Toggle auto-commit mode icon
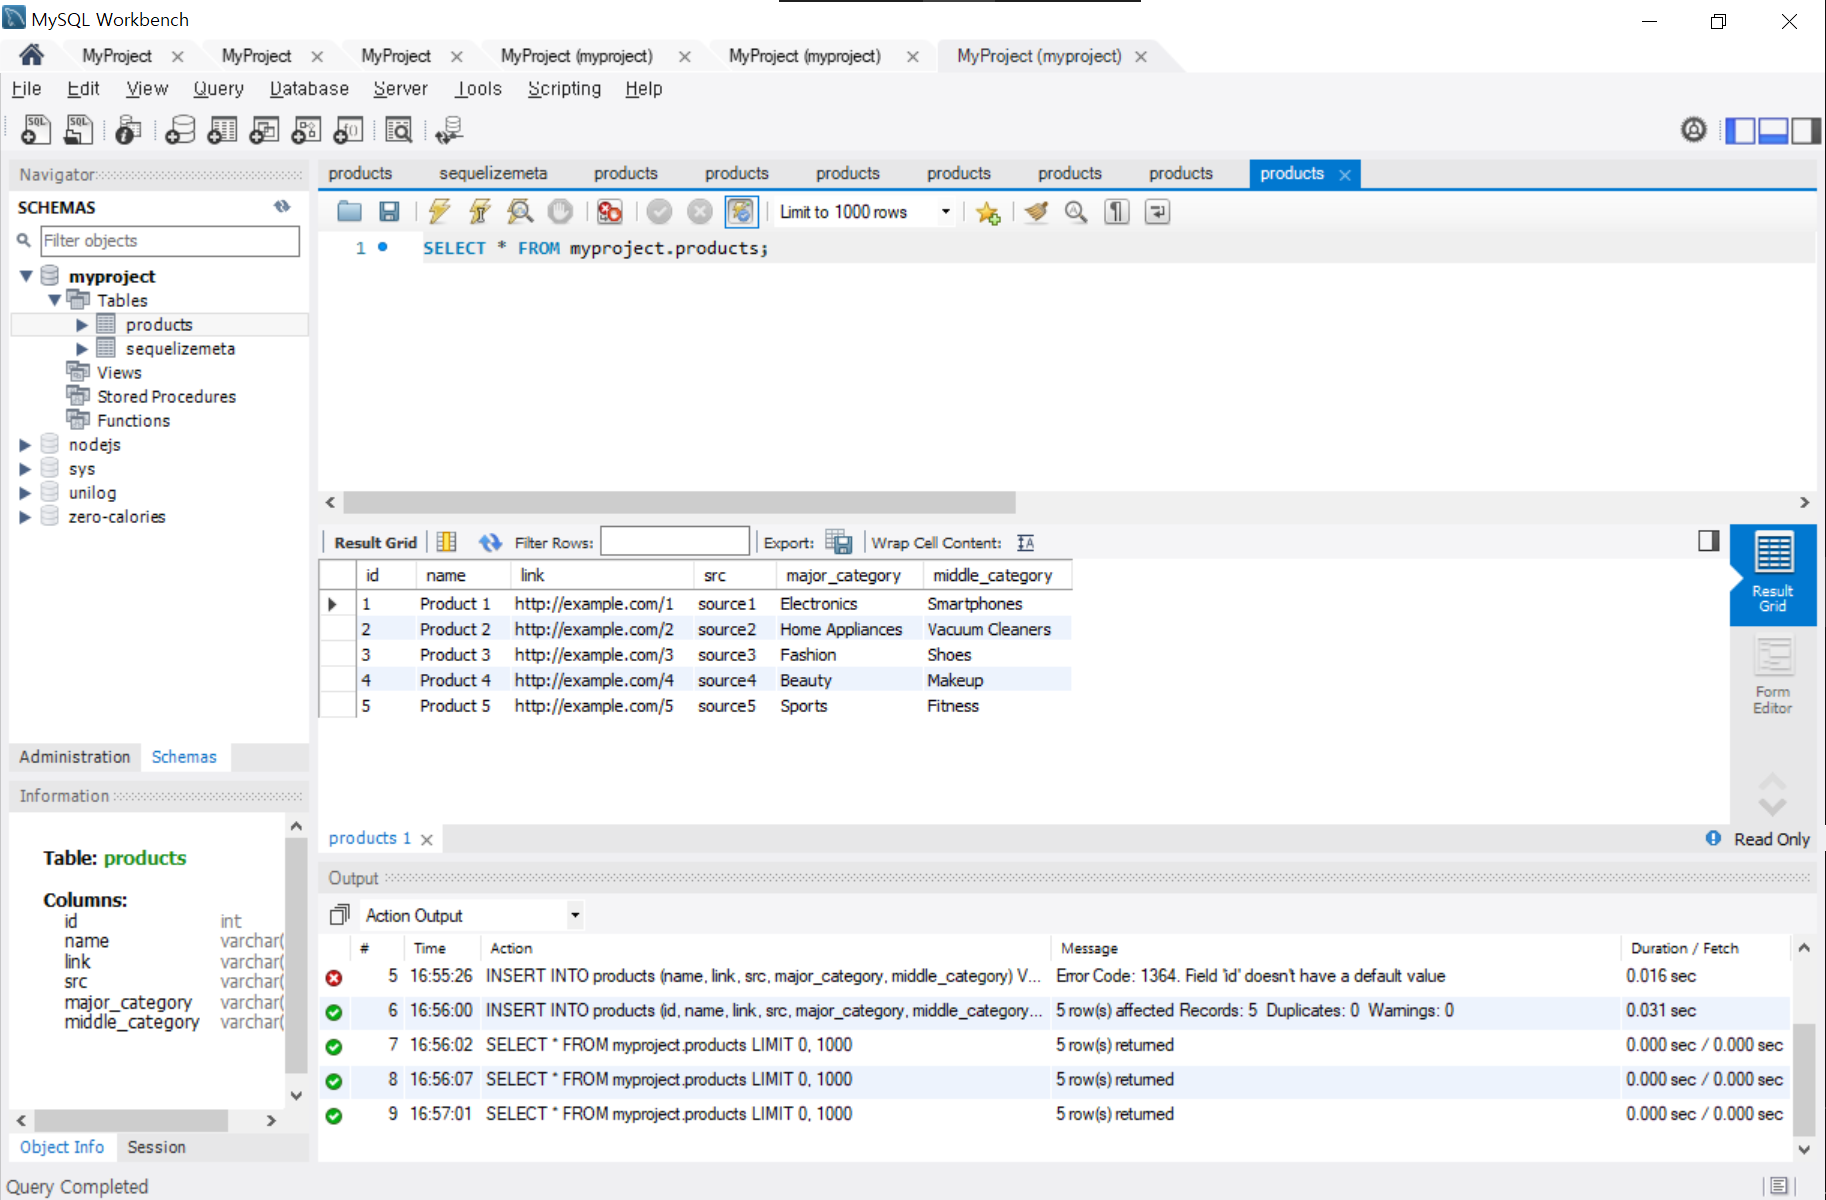Screen dimensions: 1826x1200 (741, 211)
